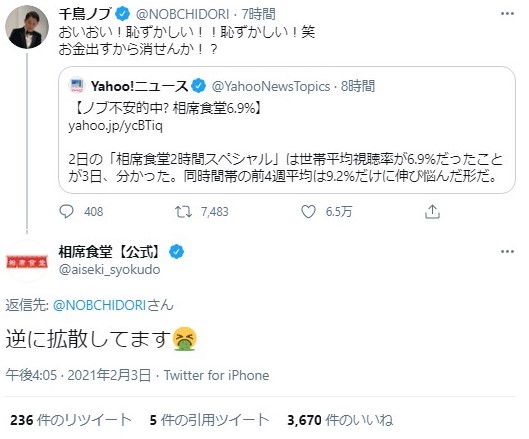Click the verified badge beside 相席食堂【公式】
Viewport: 529px width, 439px height.
pos(177,252)
